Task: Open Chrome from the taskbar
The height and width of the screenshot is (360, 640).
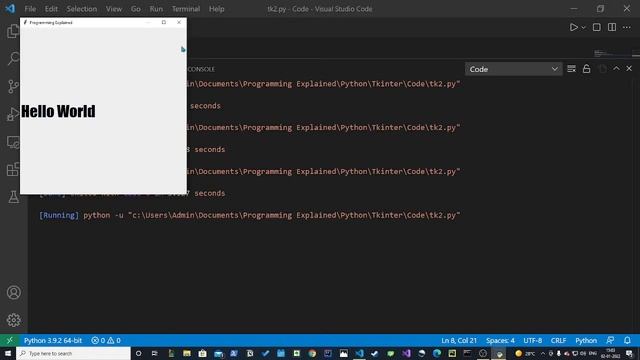Action: tap(312, 353)
